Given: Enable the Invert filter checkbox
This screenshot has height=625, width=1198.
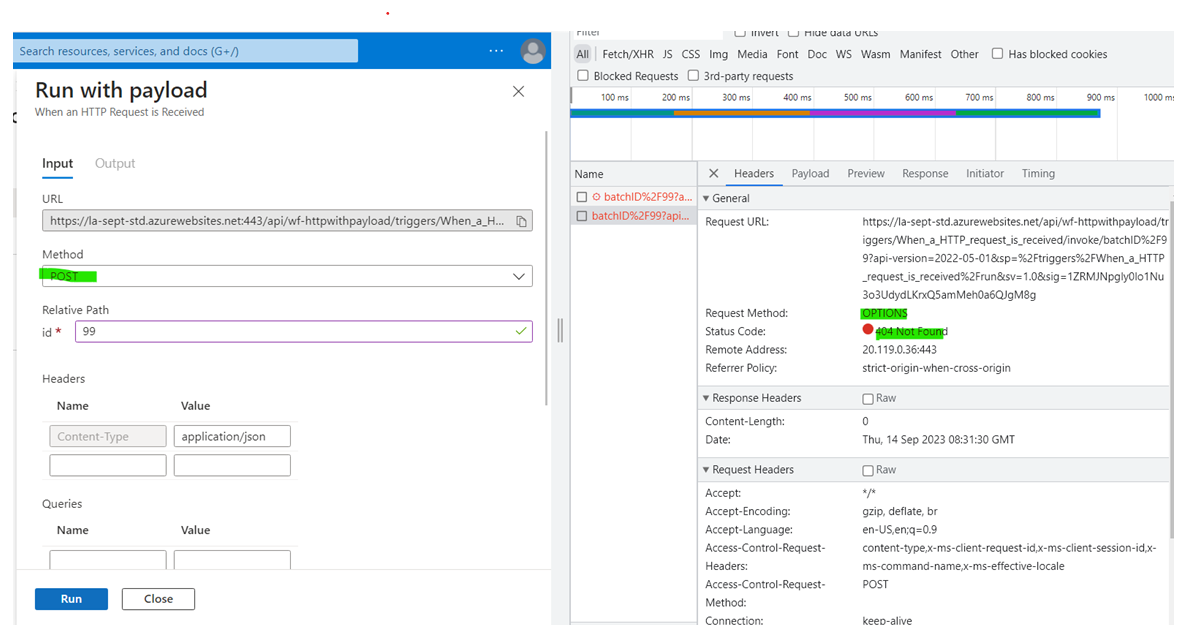Looking at the screenshot, I should 738,32.
